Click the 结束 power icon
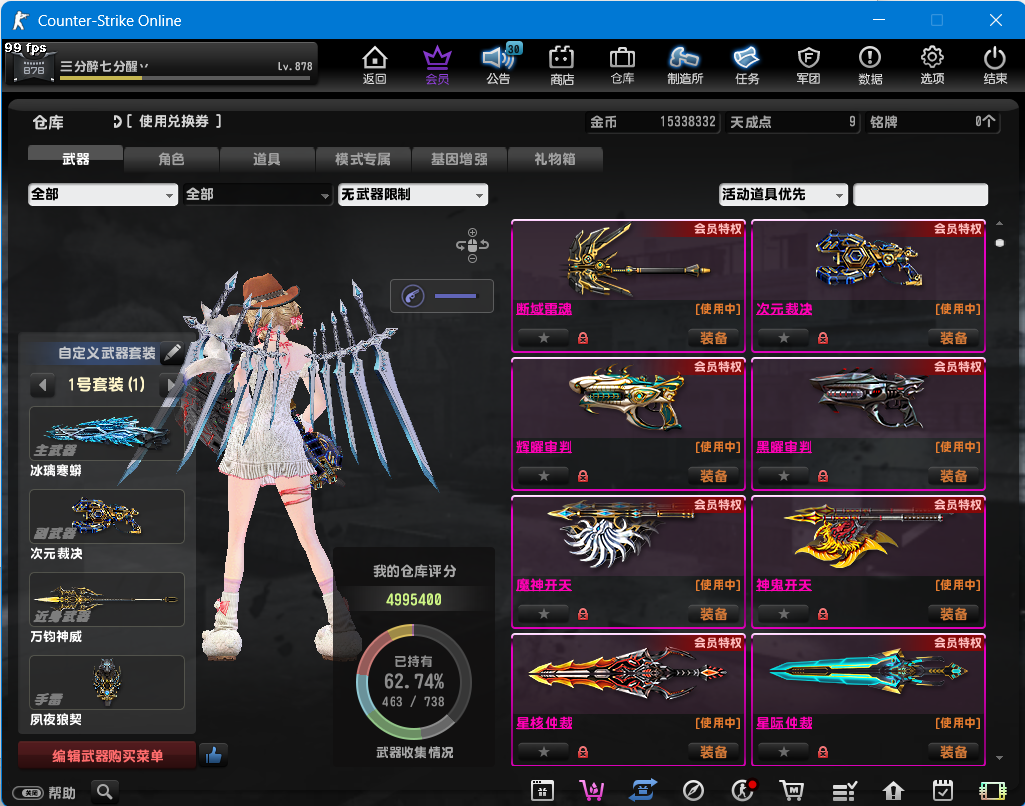 (x=994, y=65)
